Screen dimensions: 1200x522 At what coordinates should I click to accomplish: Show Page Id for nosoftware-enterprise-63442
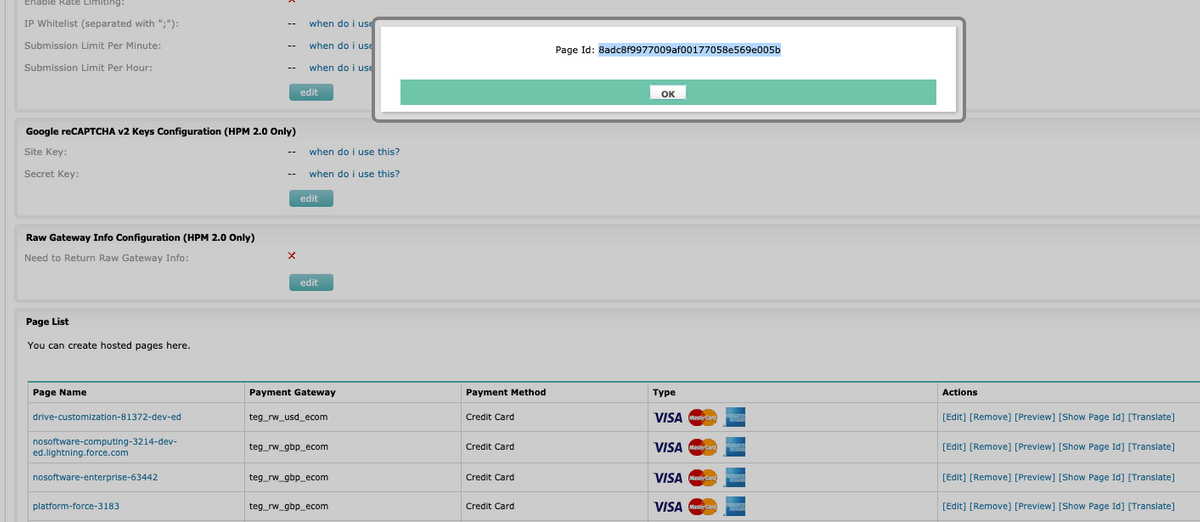tap(1092, 477)
